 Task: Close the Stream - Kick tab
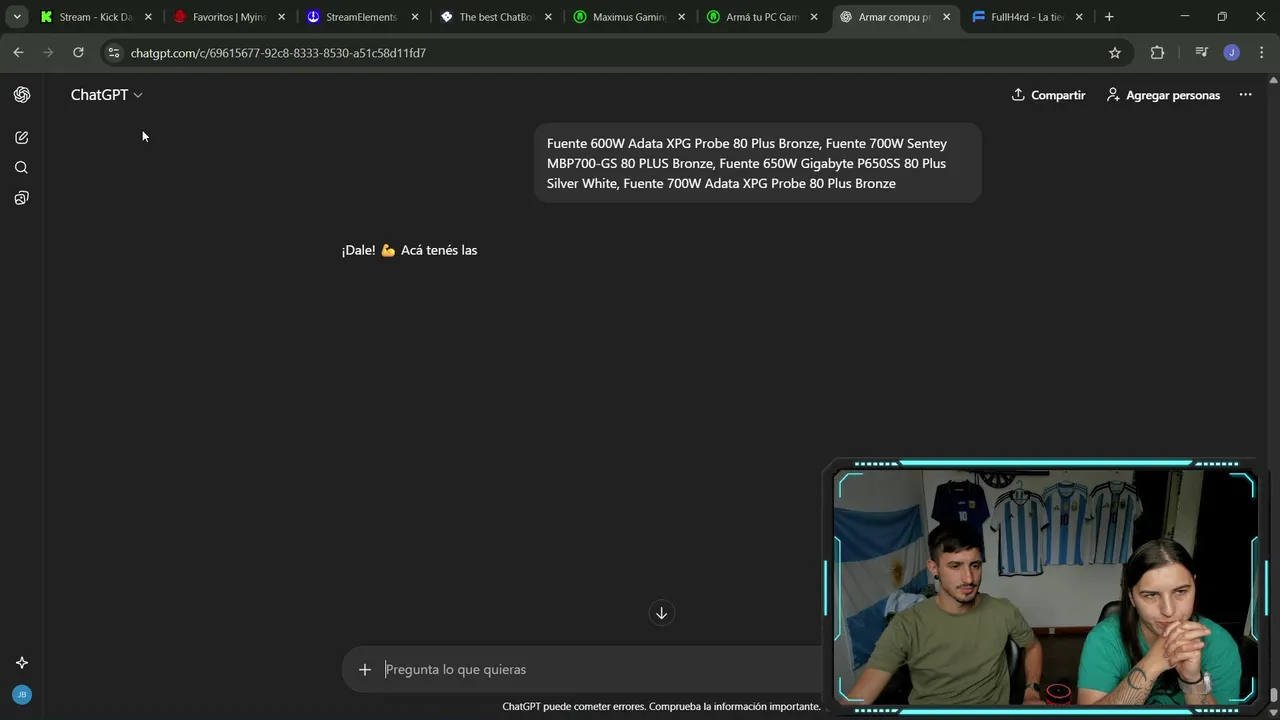tap(148, 17)
